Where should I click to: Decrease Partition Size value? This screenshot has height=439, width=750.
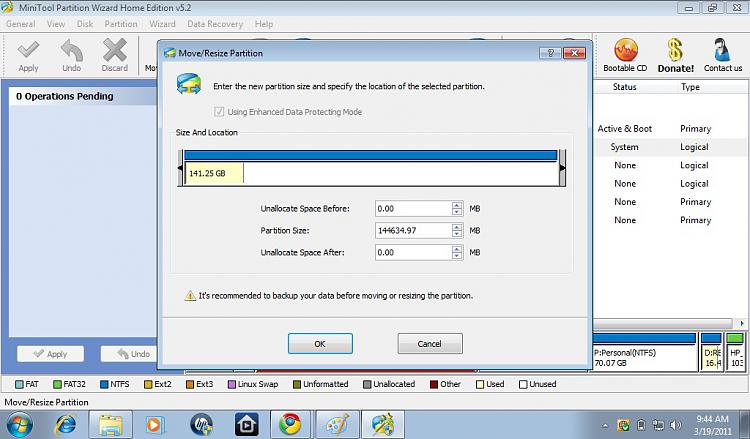click(x=457, y=234)
